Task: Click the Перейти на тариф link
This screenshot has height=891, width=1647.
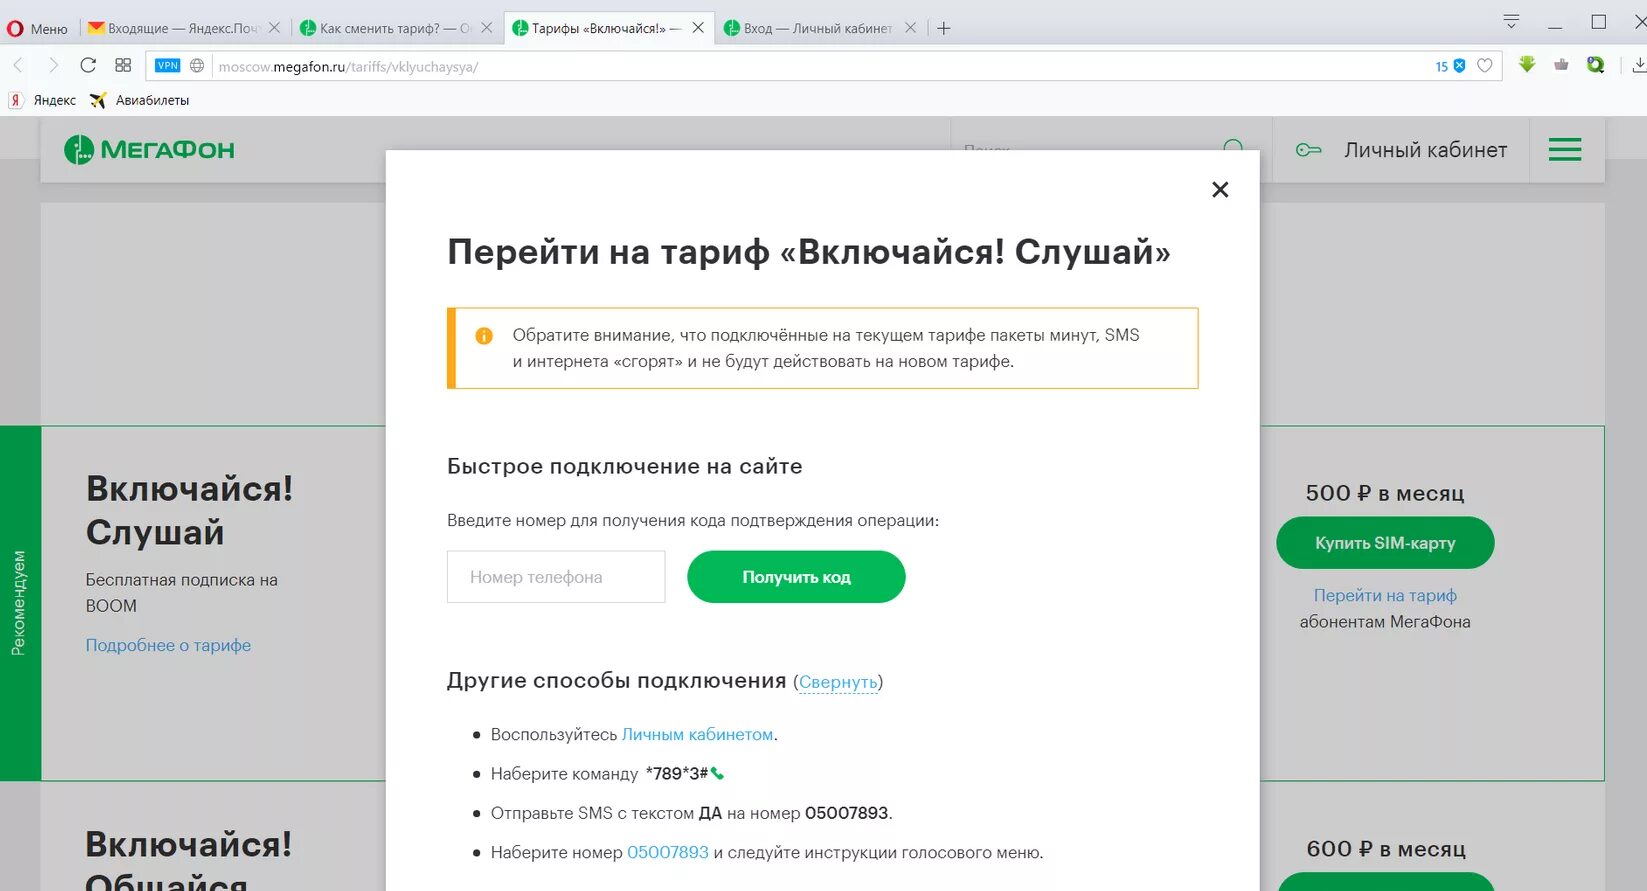Action: coord(1385,595)
